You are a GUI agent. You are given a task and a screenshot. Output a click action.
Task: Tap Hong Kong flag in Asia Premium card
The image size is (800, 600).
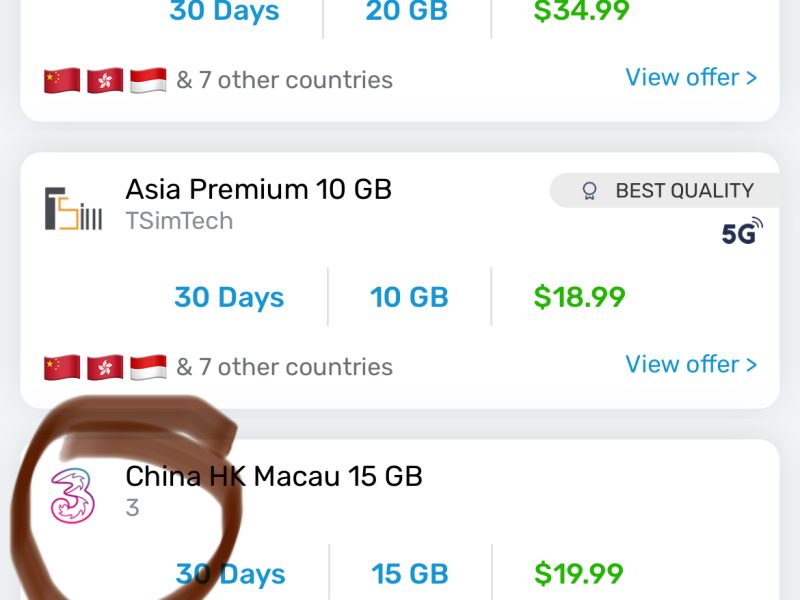point(105,367)
